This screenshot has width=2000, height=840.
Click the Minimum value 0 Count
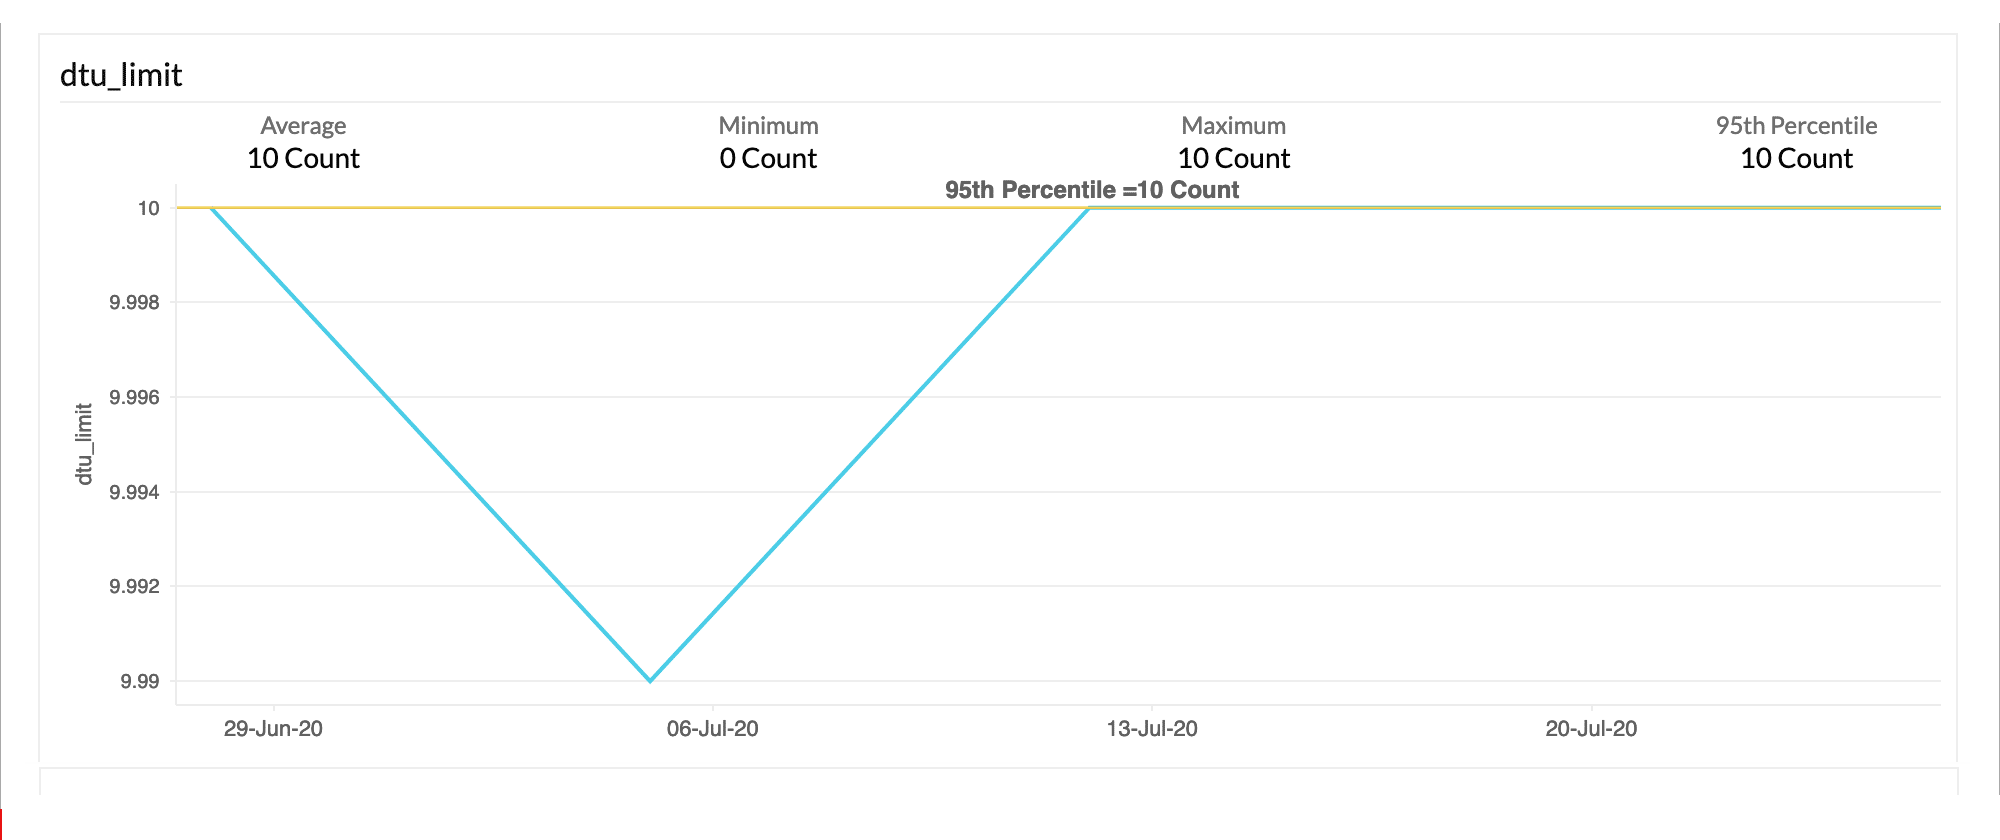click(x=768, y=158)
